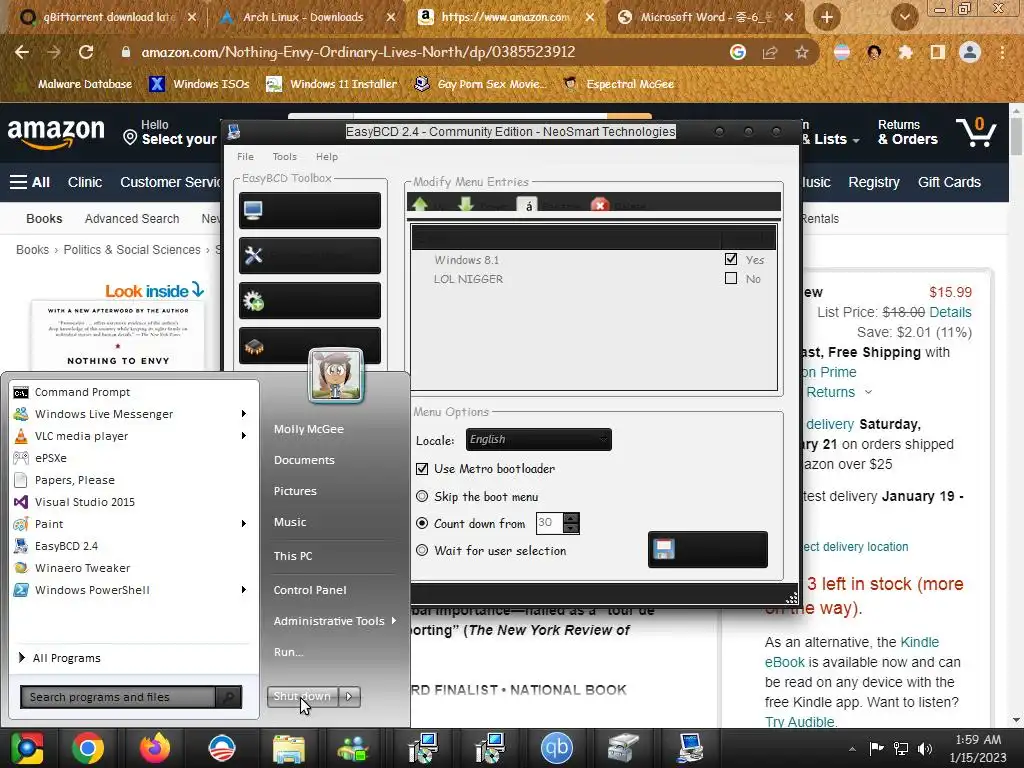
Task: Expand VLC media player submenu arrow
Action: pos(244,436)
